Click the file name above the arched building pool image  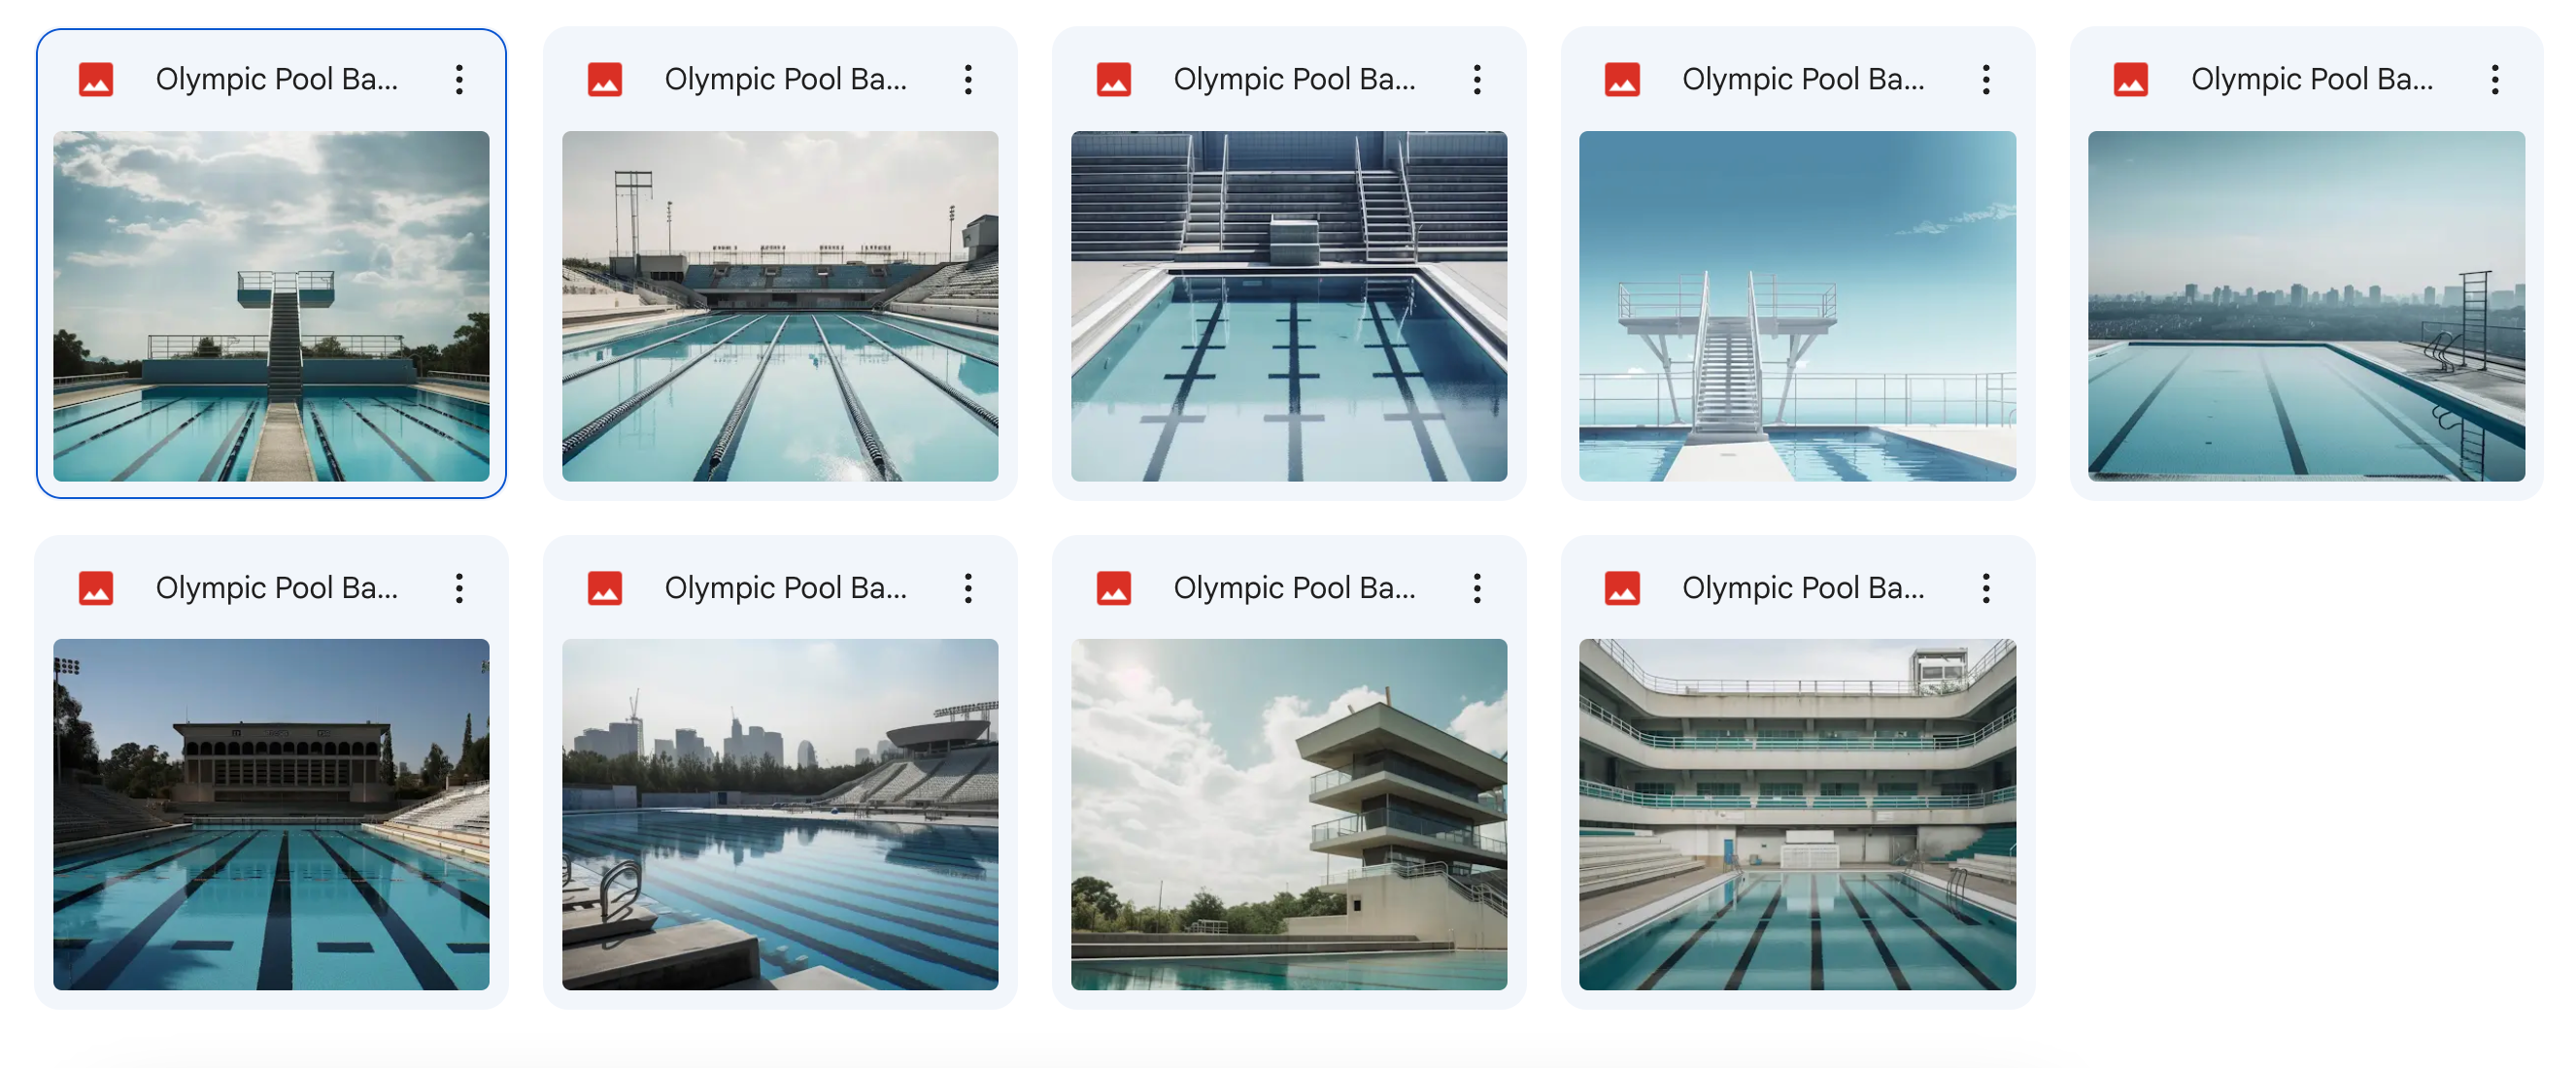(x=277, y=588)
